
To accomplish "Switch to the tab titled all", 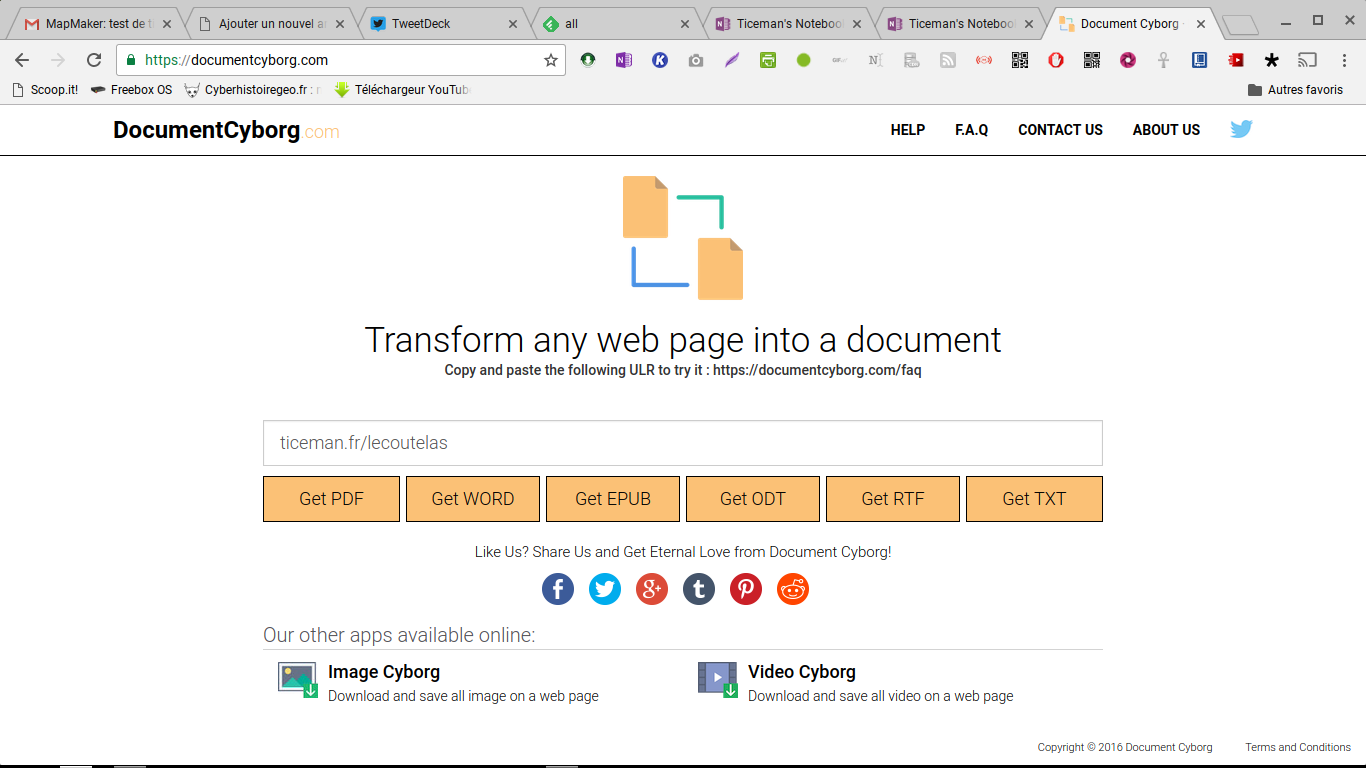I will tap(617, 23).
